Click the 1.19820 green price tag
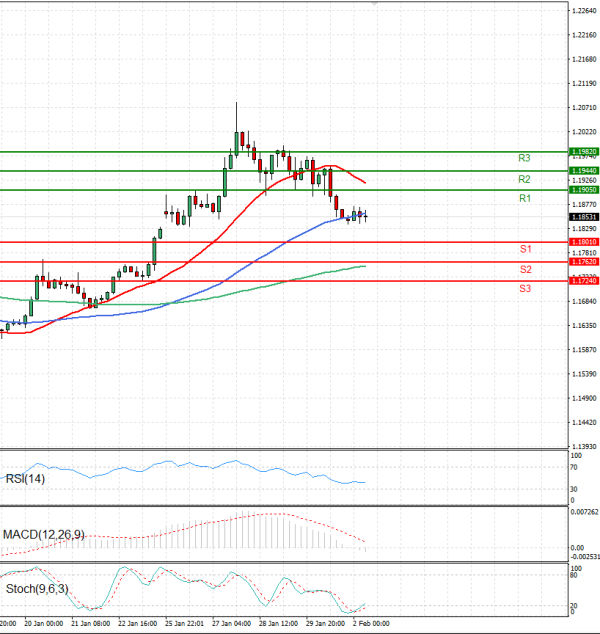This screenshot has width=600, height=634. pos(584,152)
